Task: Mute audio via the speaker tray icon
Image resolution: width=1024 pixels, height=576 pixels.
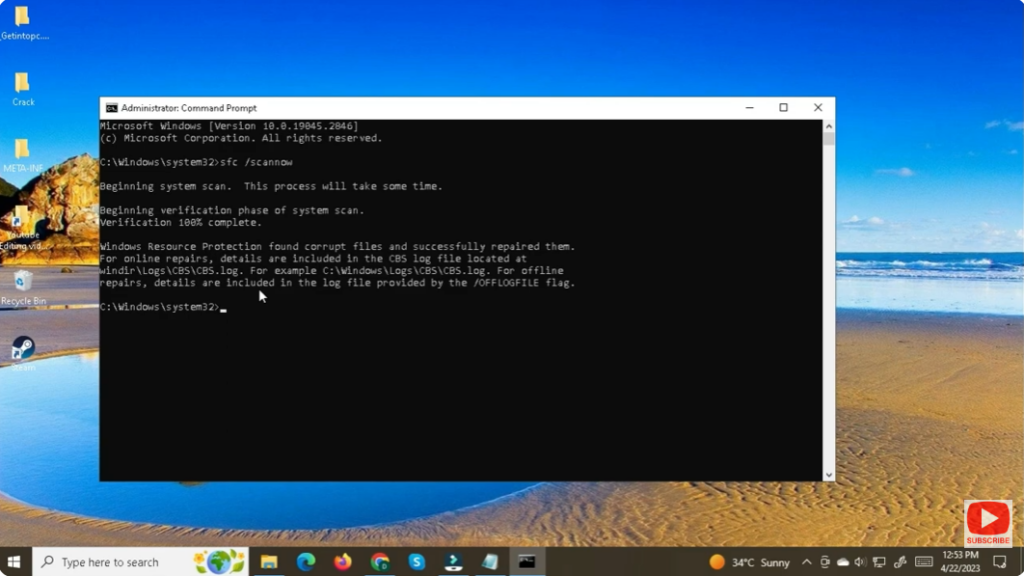Action: pos(861,562)
